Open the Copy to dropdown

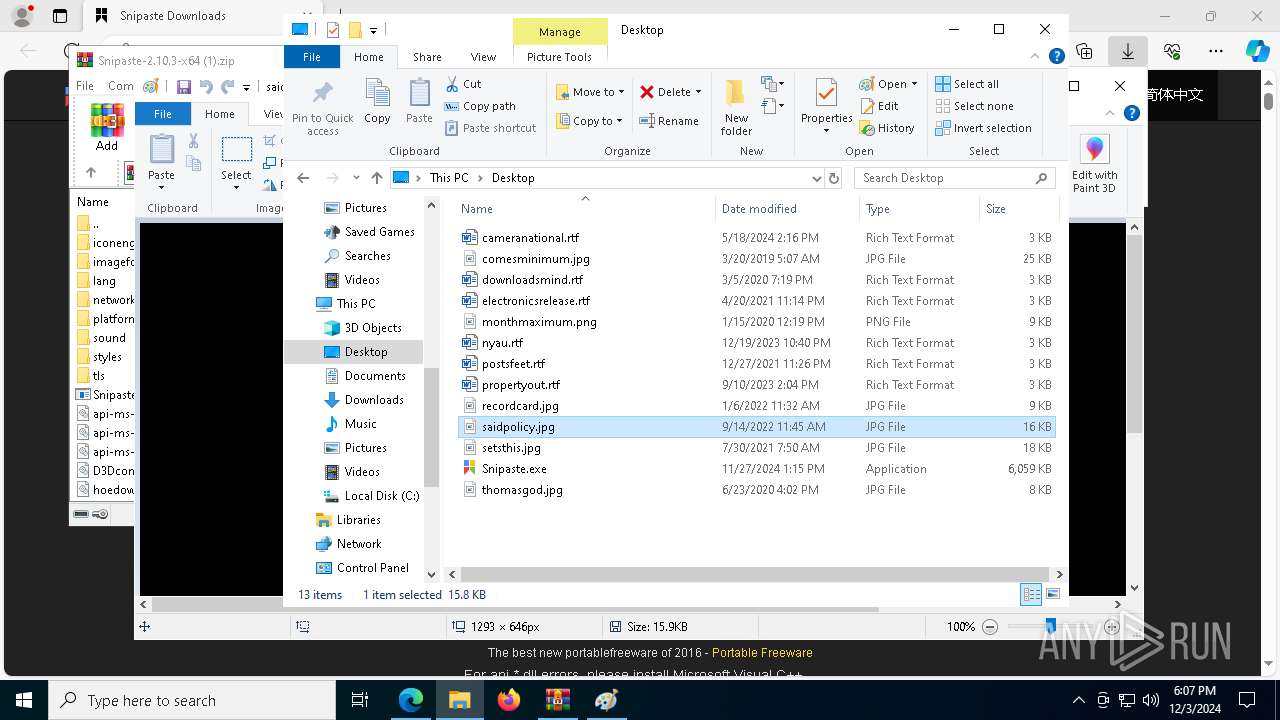[589, 121]
